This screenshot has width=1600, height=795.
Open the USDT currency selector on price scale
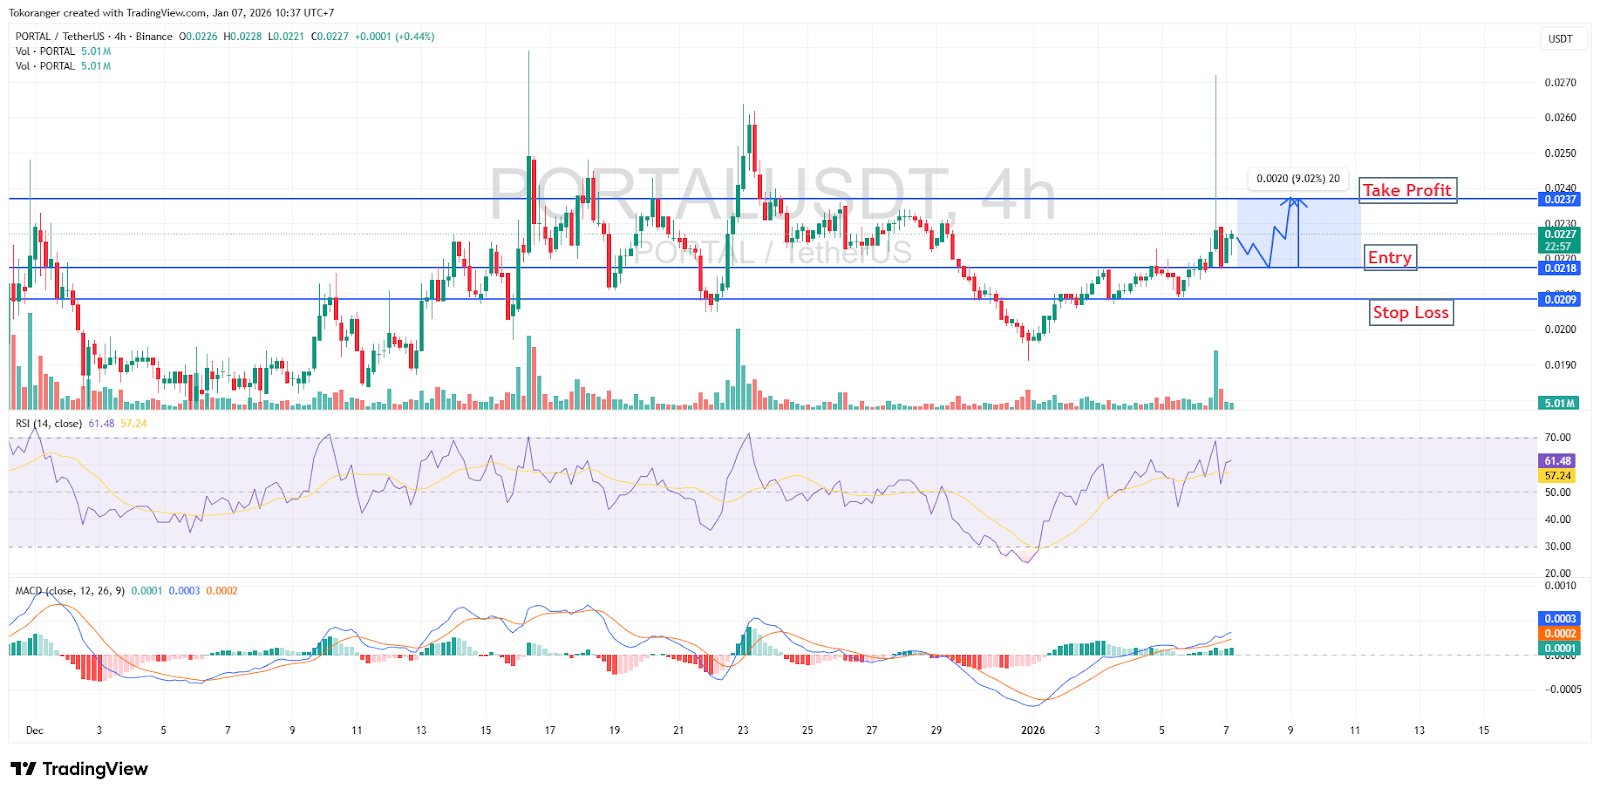[x=1560, y=39]
